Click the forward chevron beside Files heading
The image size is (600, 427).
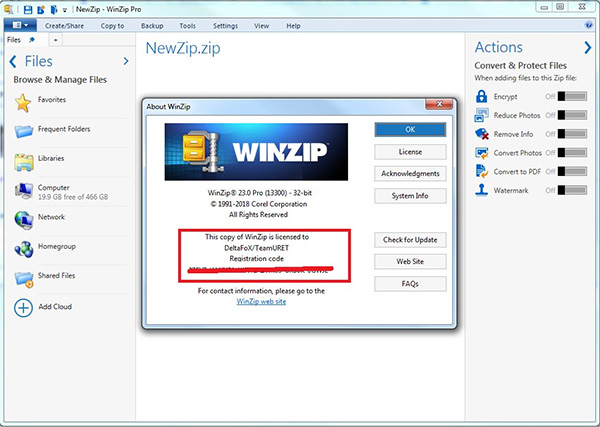126,61
